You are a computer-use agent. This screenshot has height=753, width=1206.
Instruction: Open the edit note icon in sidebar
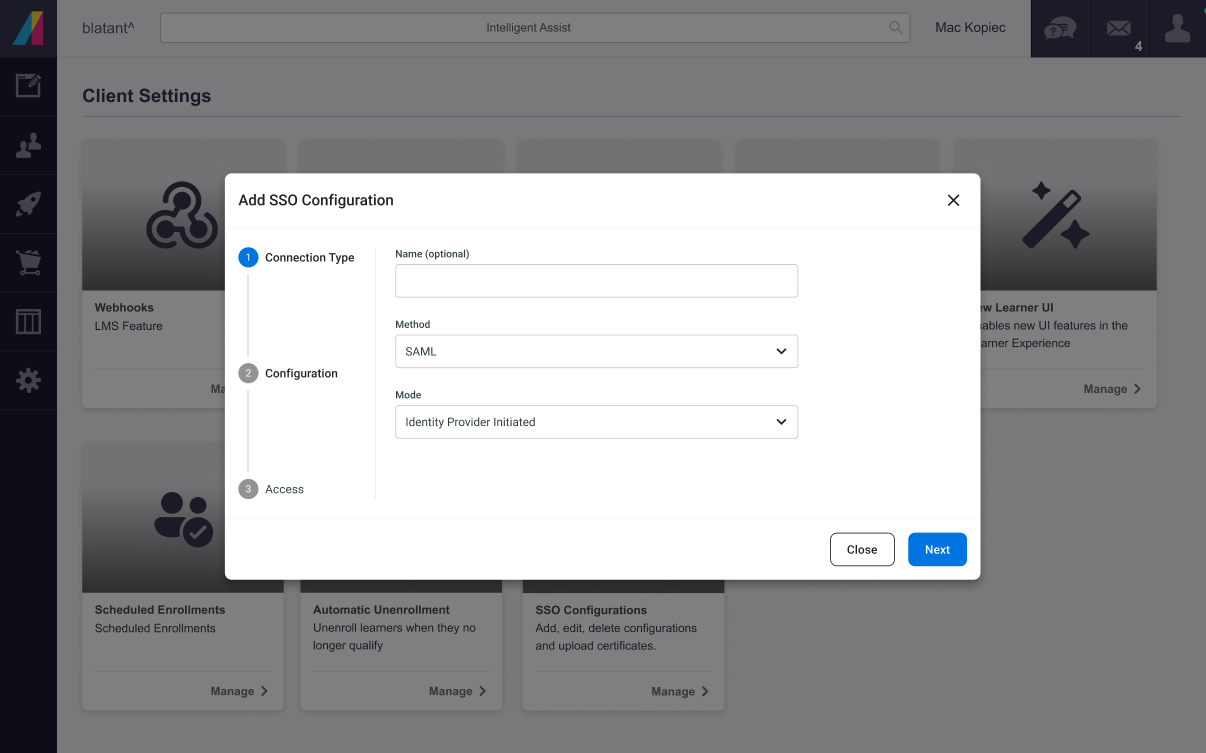click(28, 86)
